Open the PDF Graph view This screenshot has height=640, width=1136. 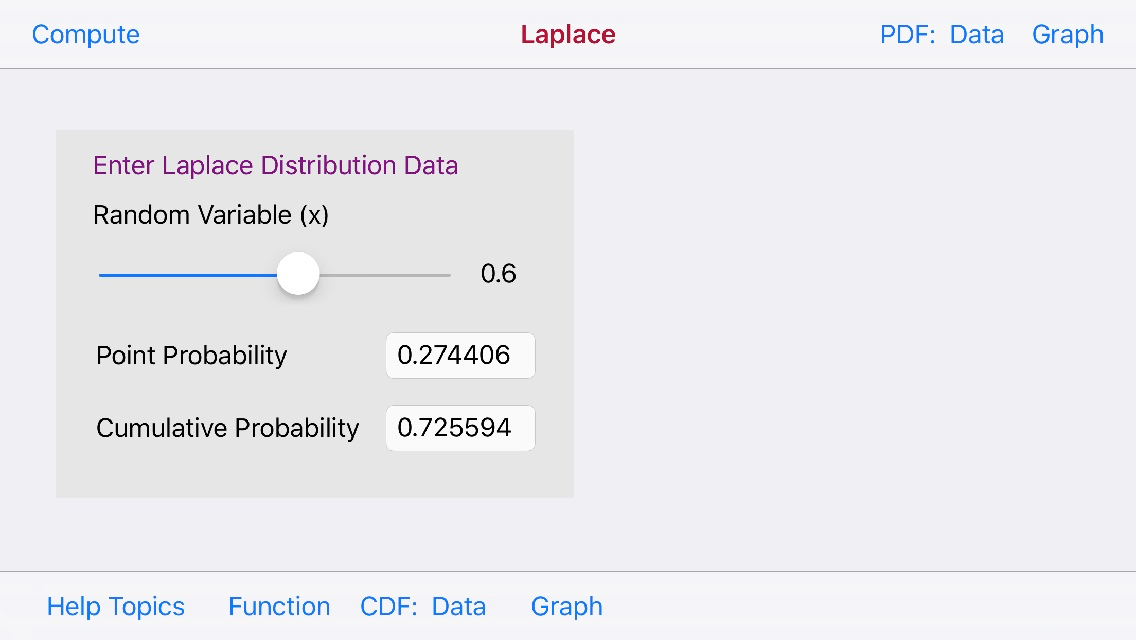(1067, 34)
